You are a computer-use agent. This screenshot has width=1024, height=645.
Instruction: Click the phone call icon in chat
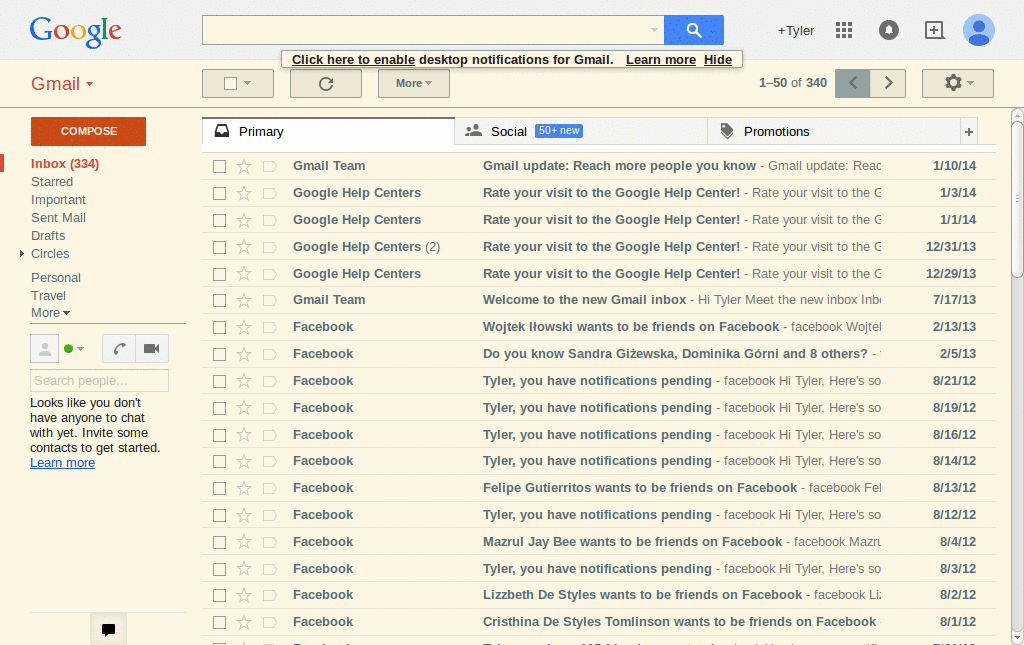pos(119,349)
